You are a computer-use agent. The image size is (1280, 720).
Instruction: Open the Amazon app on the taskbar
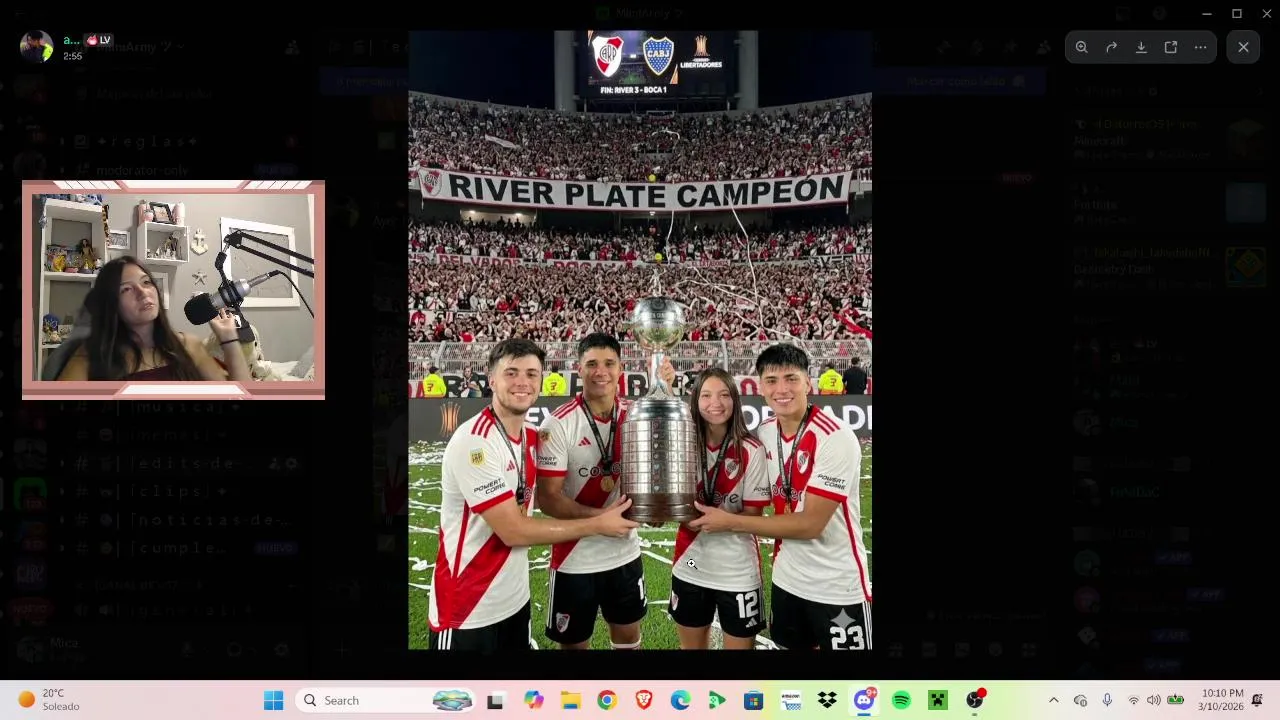pyautogui.click(x=791, y=700)
